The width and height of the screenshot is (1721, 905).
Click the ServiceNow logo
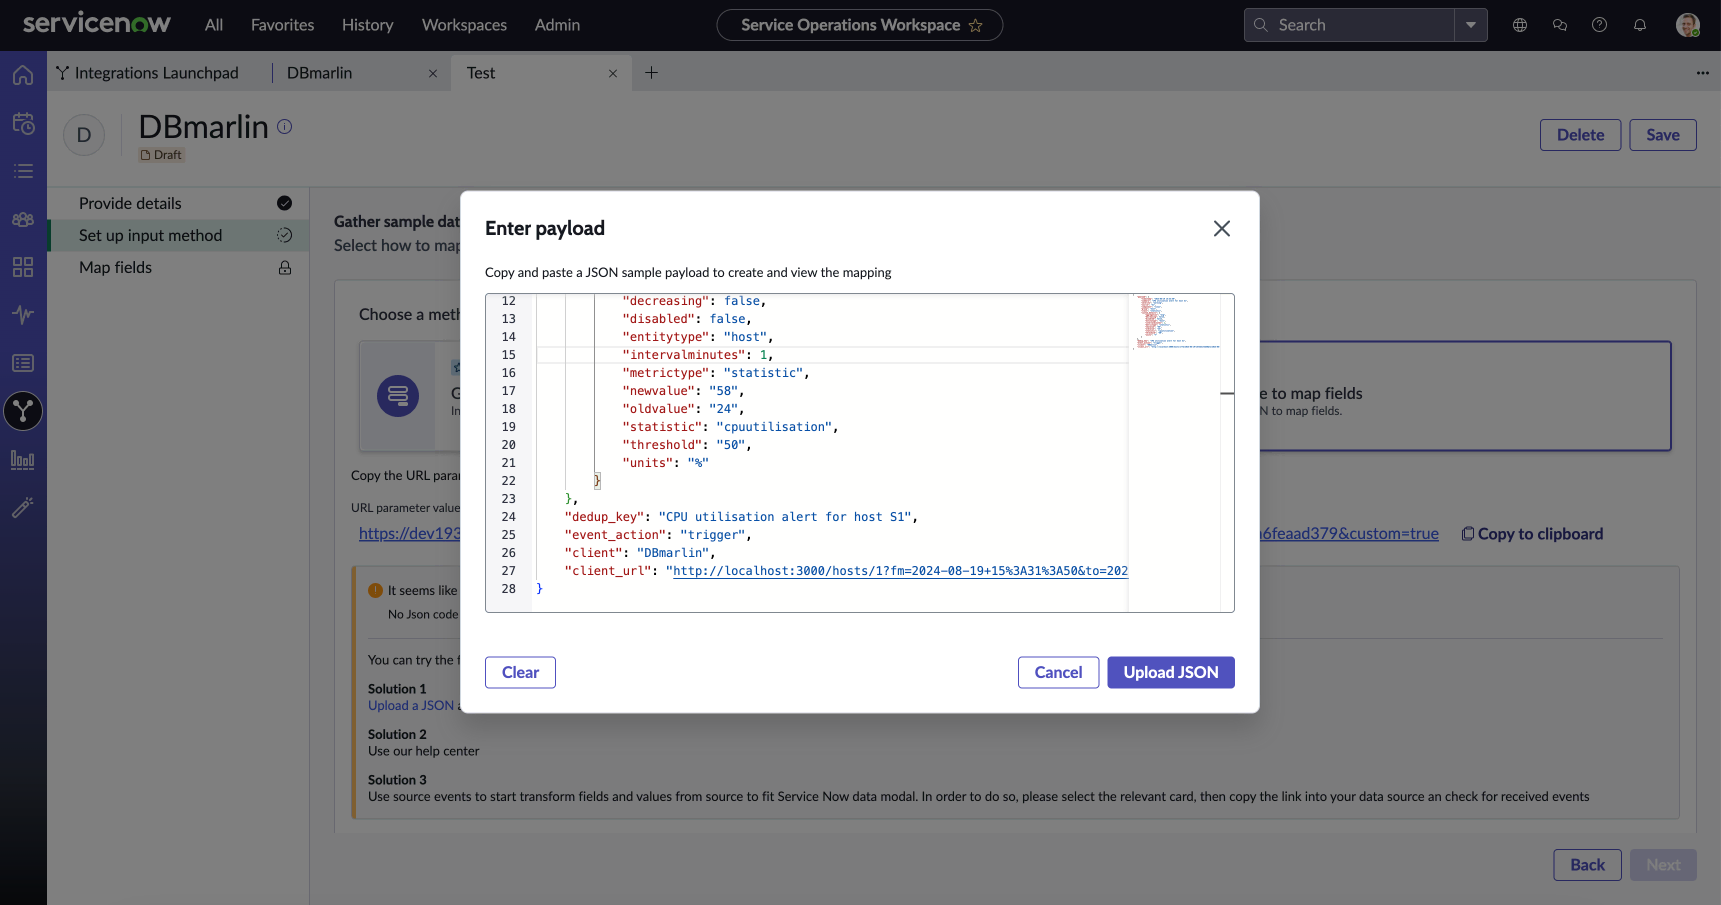coord(97,24)
